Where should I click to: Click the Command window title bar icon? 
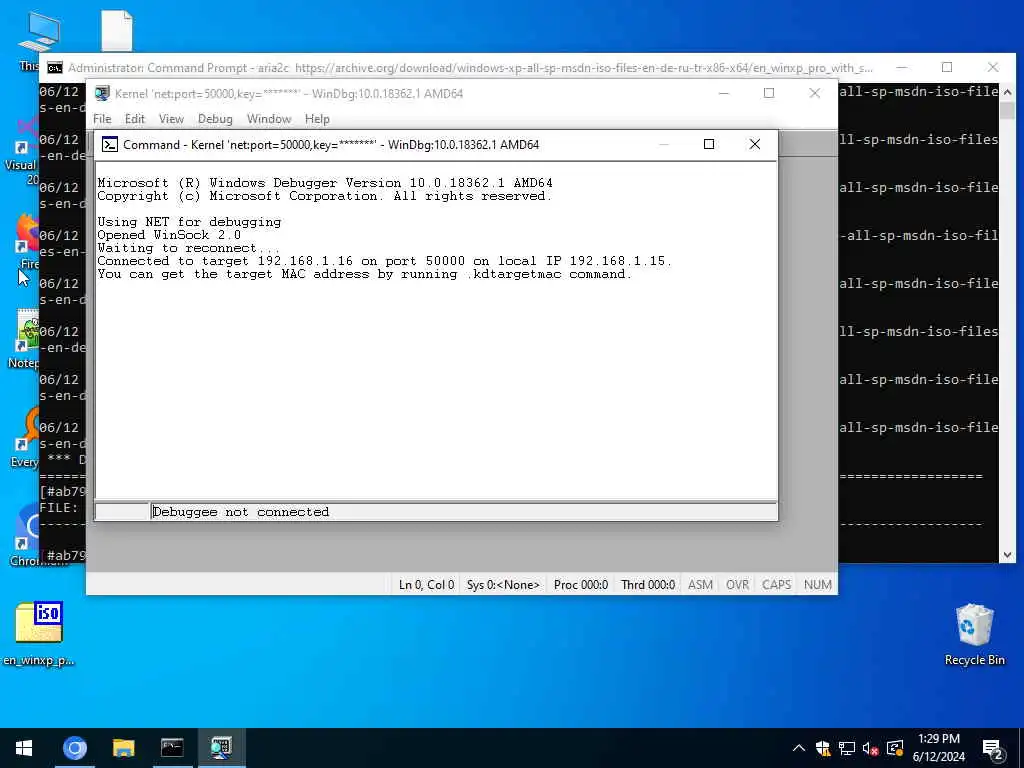pos(110,144)
